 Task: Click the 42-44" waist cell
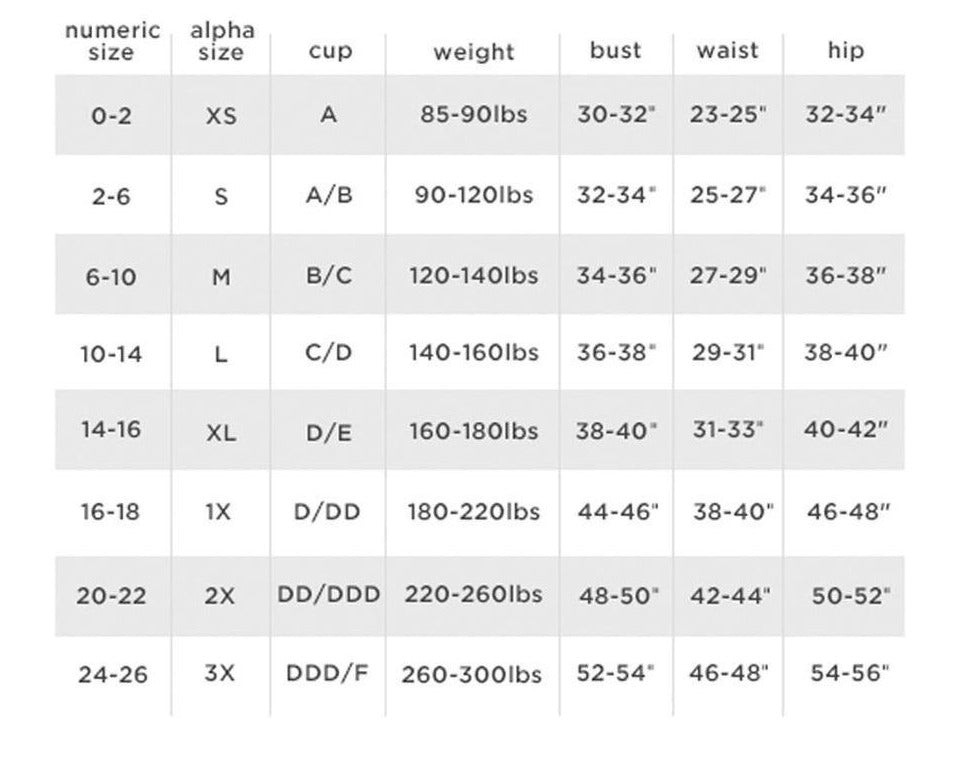[730, 596]
